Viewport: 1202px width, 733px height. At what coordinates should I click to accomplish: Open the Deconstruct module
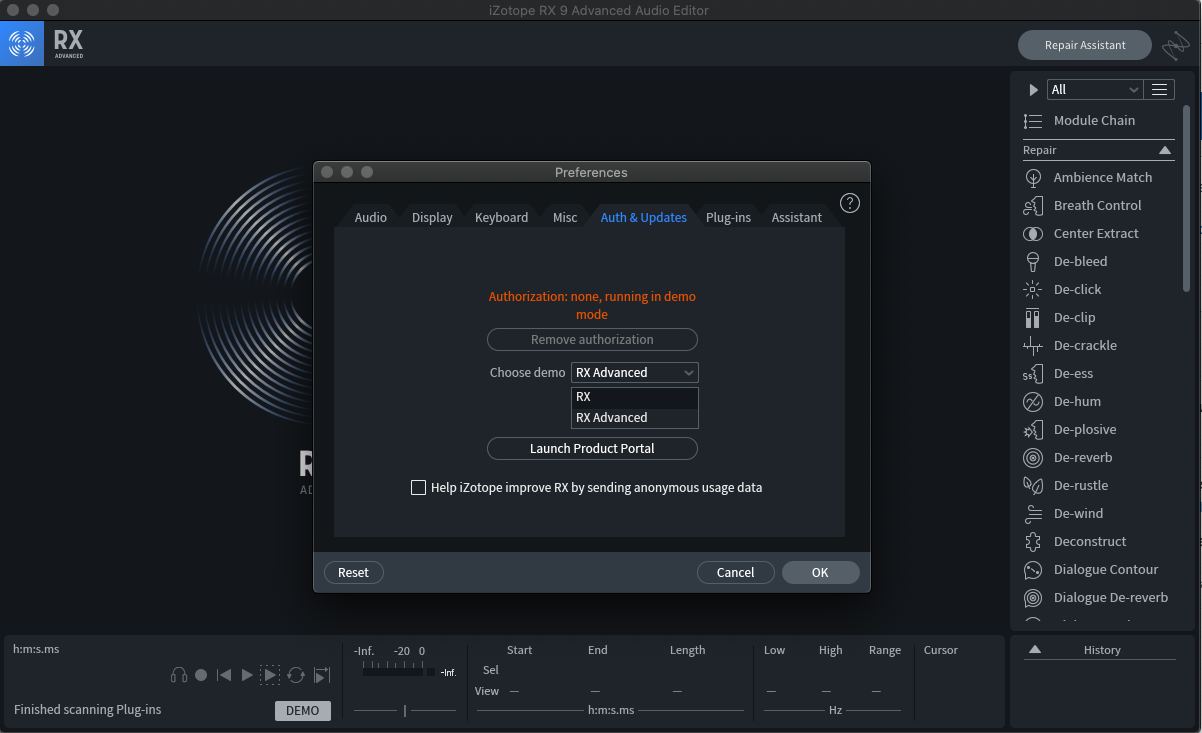coord(1090,541)
